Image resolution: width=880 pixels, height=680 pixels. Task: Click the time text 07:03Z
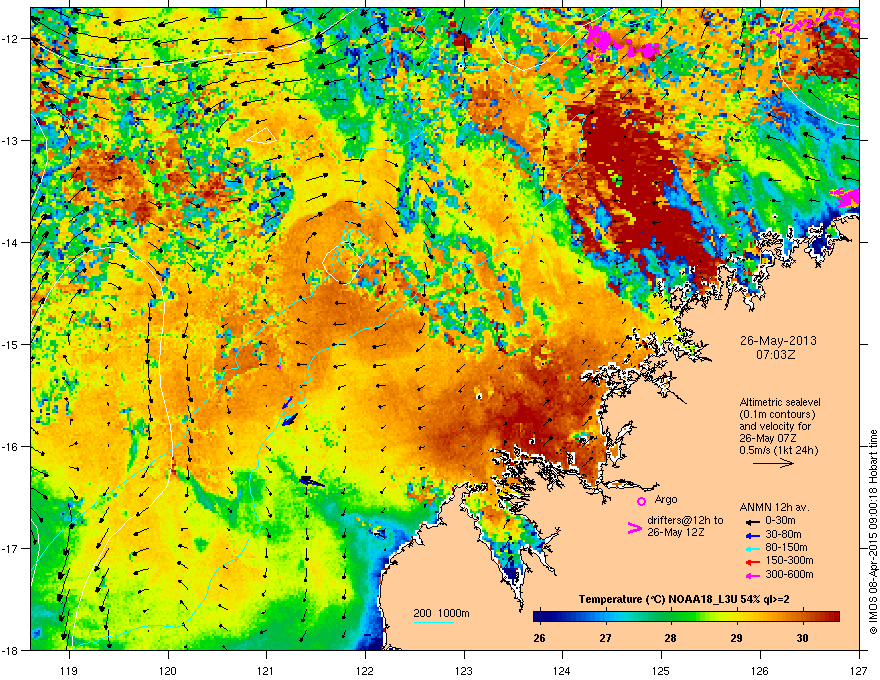776,355
